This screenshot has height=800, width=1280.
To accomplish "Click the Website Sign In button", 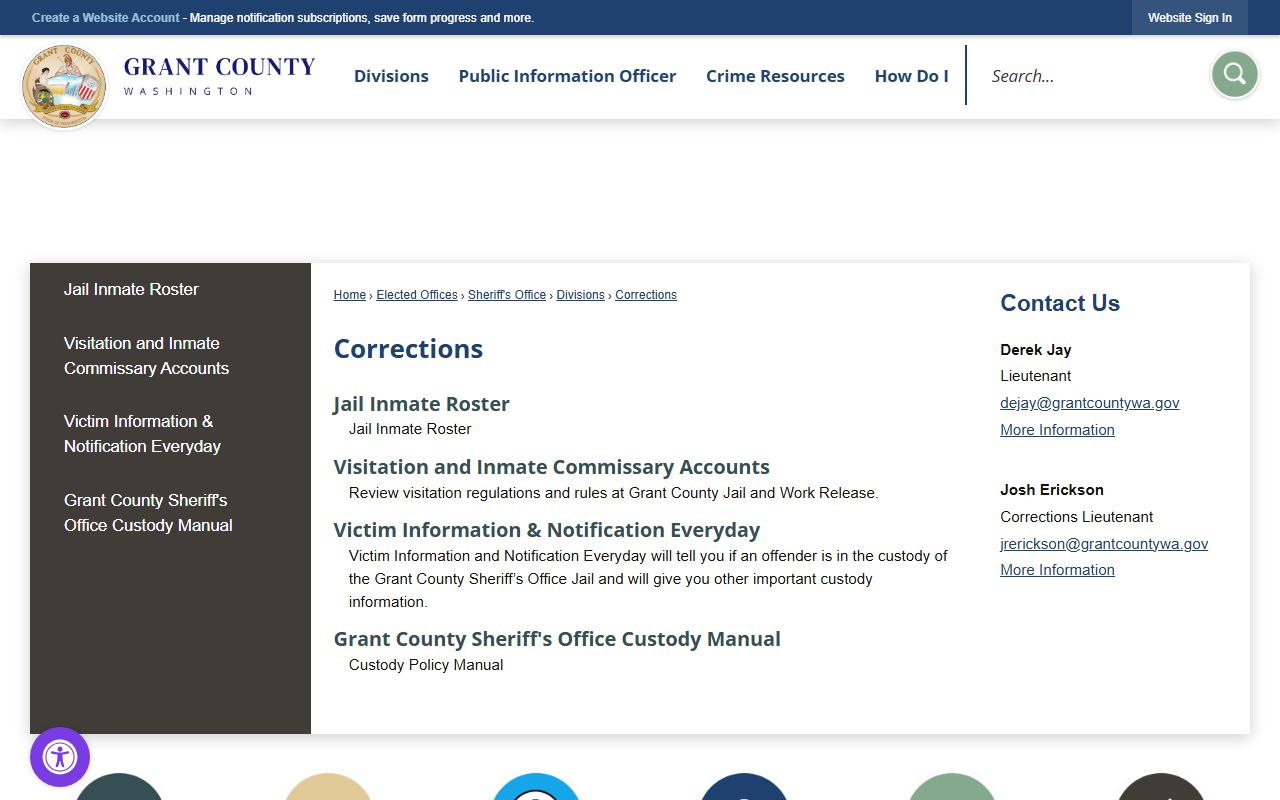I will 1189,18.
